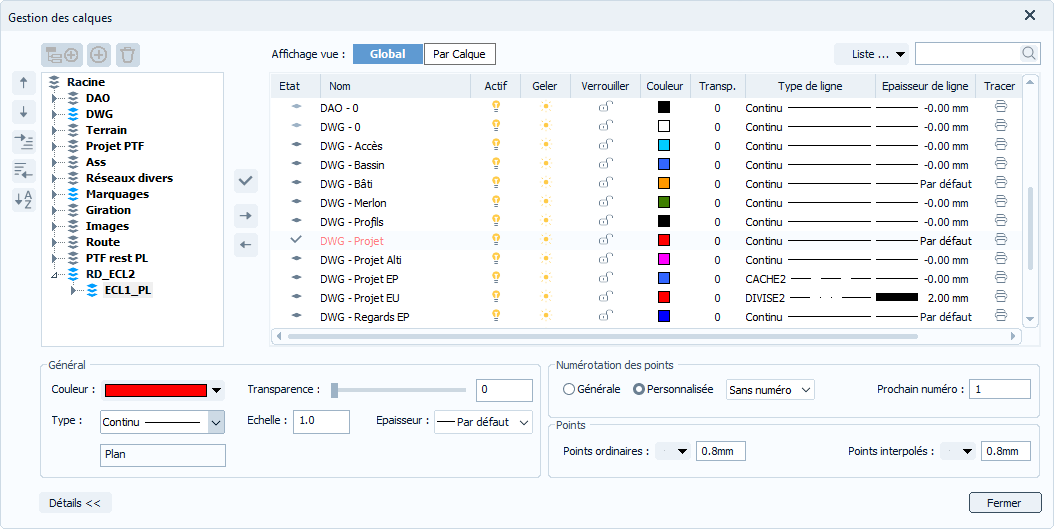
Task: Select the Personnalisée radio button
Action: [639, 389]
